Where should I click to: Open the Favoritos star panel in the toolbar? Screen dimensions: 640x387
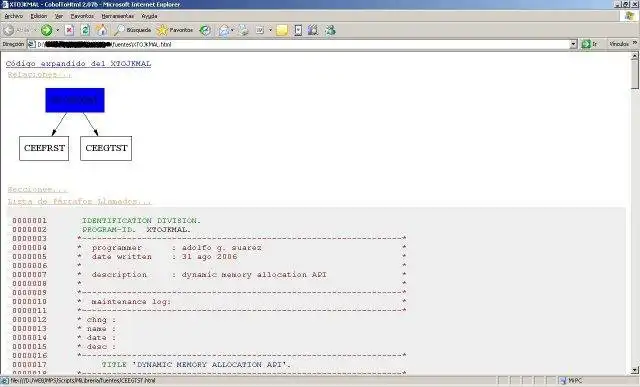pyautogui.click(x=175, y=30)
